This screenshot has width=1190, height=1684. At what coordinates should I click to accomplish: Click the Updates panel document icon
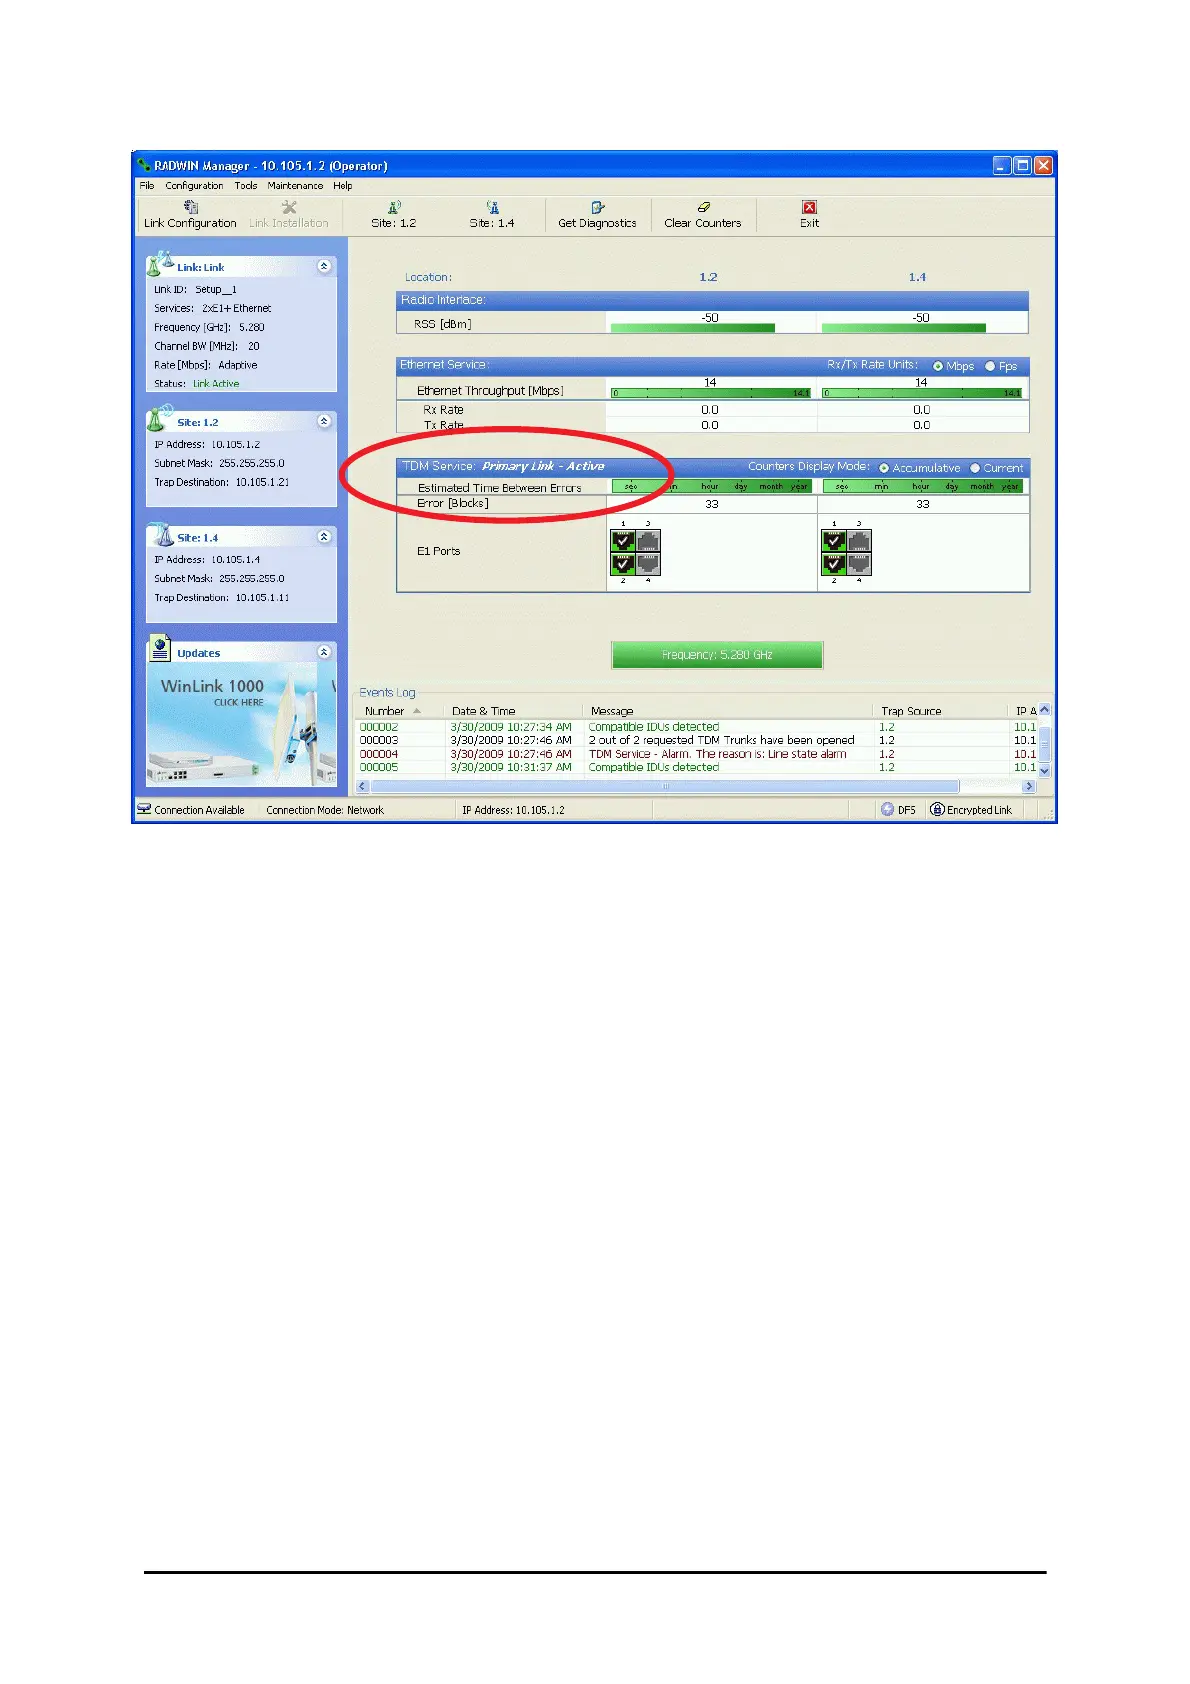coord(159,649)
